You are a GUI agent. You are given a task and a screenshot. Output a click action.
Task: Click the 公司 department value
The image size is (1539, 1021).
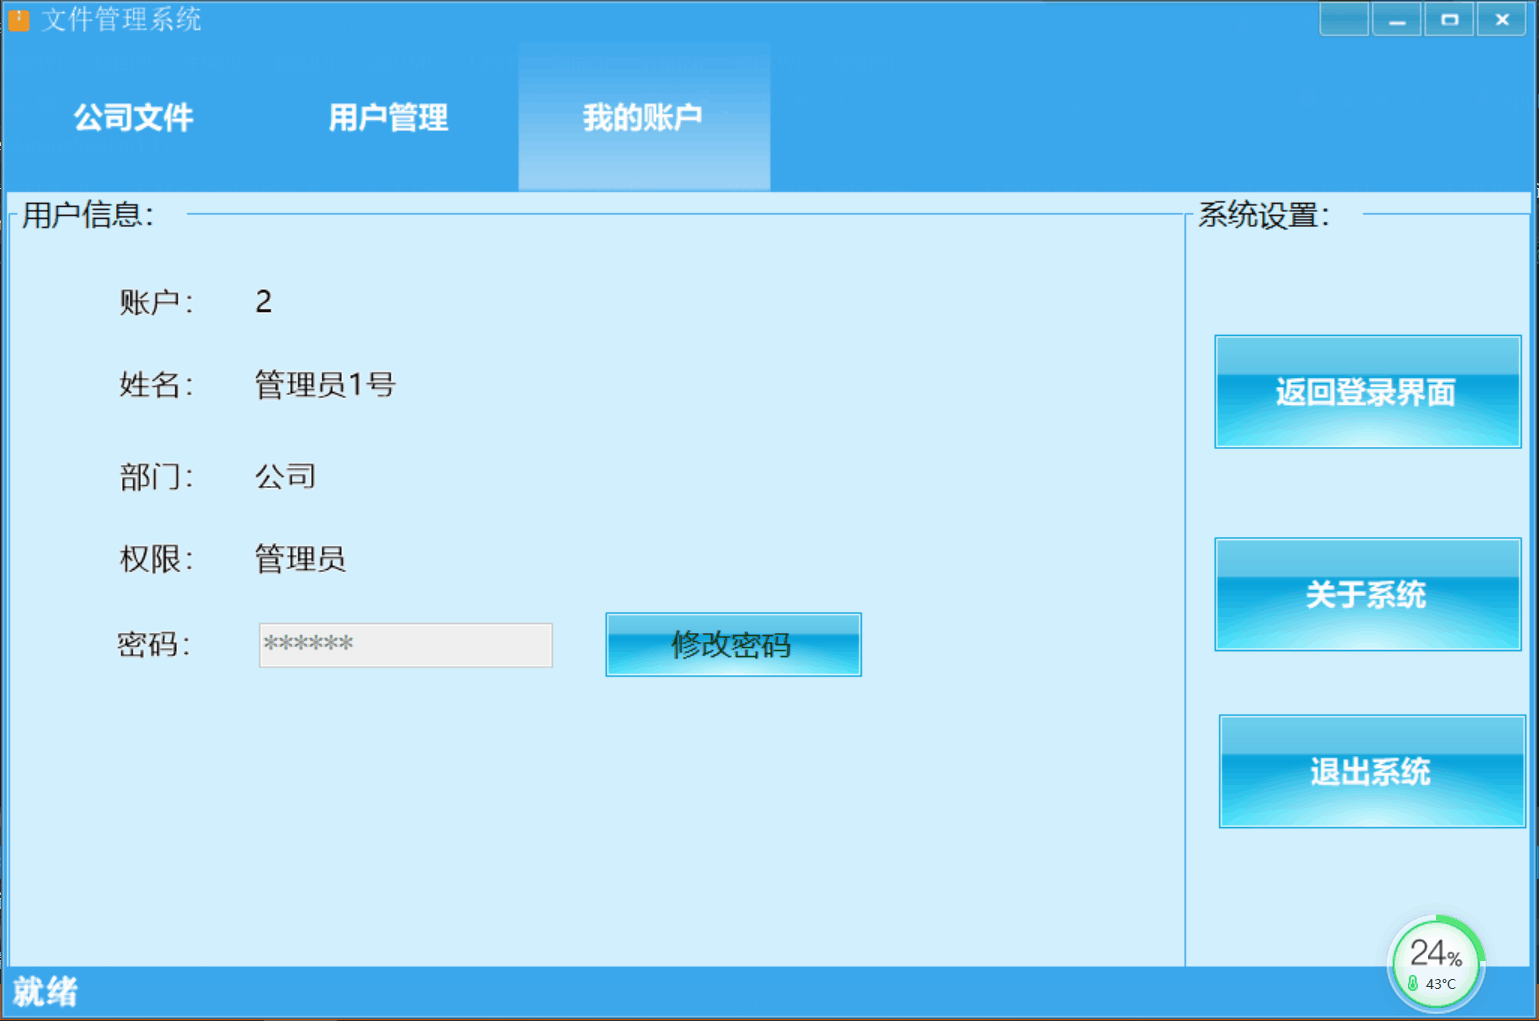[285, 476]
